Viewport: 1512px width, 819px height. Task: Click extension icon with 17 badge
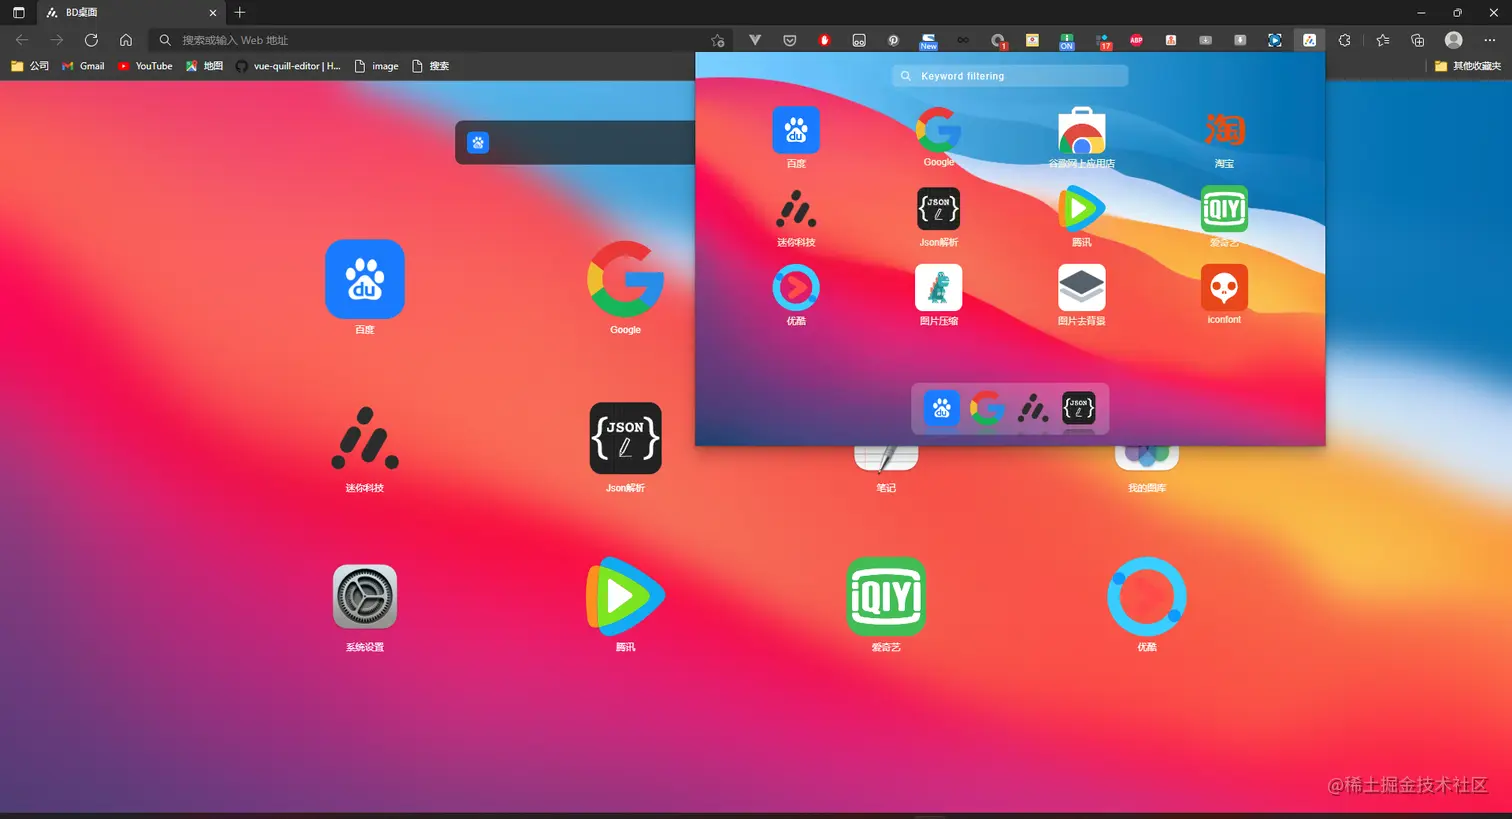pyautogui.click(x=1102, y=40)
